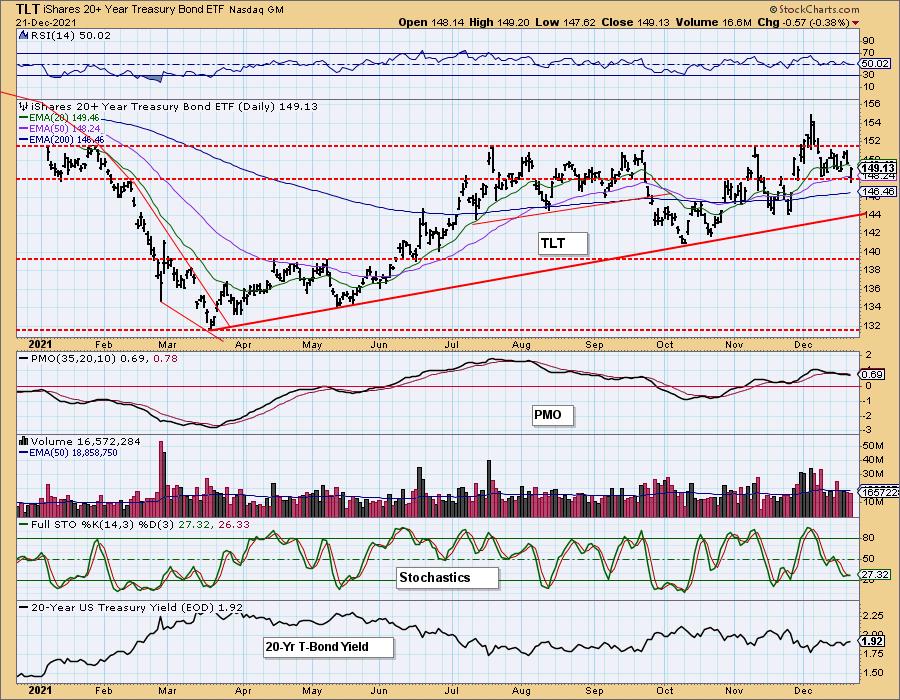Image resolution: width=900 pixels, height=700 pixels.
Task: Click the 156 price level on the right axis
Action: [x=871, y=104]
